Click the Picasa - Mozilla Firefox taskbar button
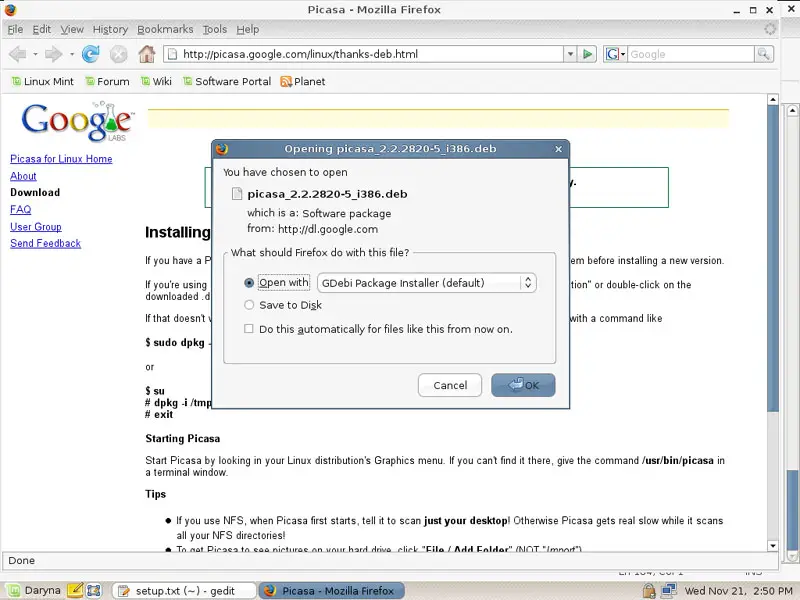The height and width of the screenshot is (600, 800). click(x=332, y=591)
